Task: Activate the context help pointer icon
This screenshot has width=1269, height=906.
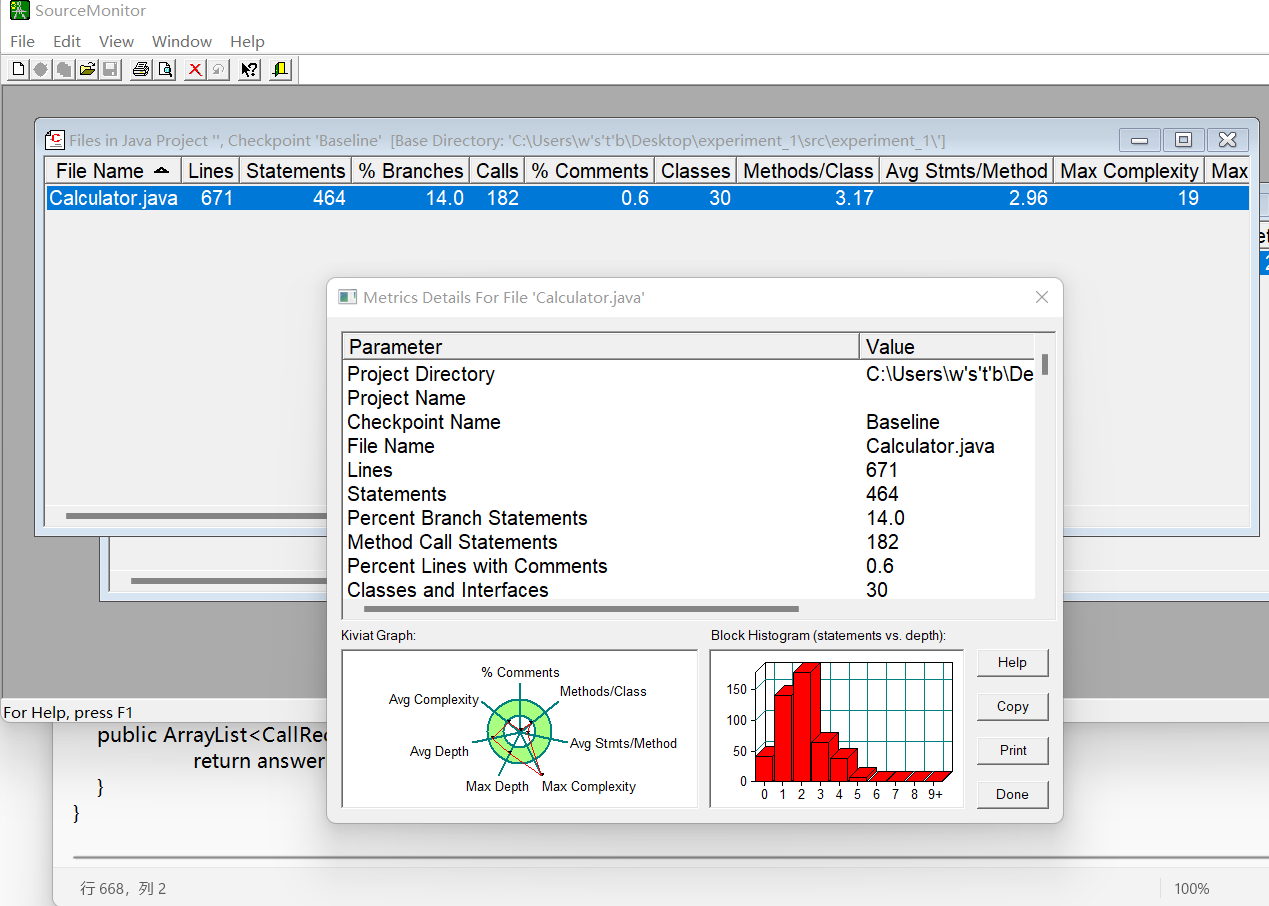Action: point(250,69)
